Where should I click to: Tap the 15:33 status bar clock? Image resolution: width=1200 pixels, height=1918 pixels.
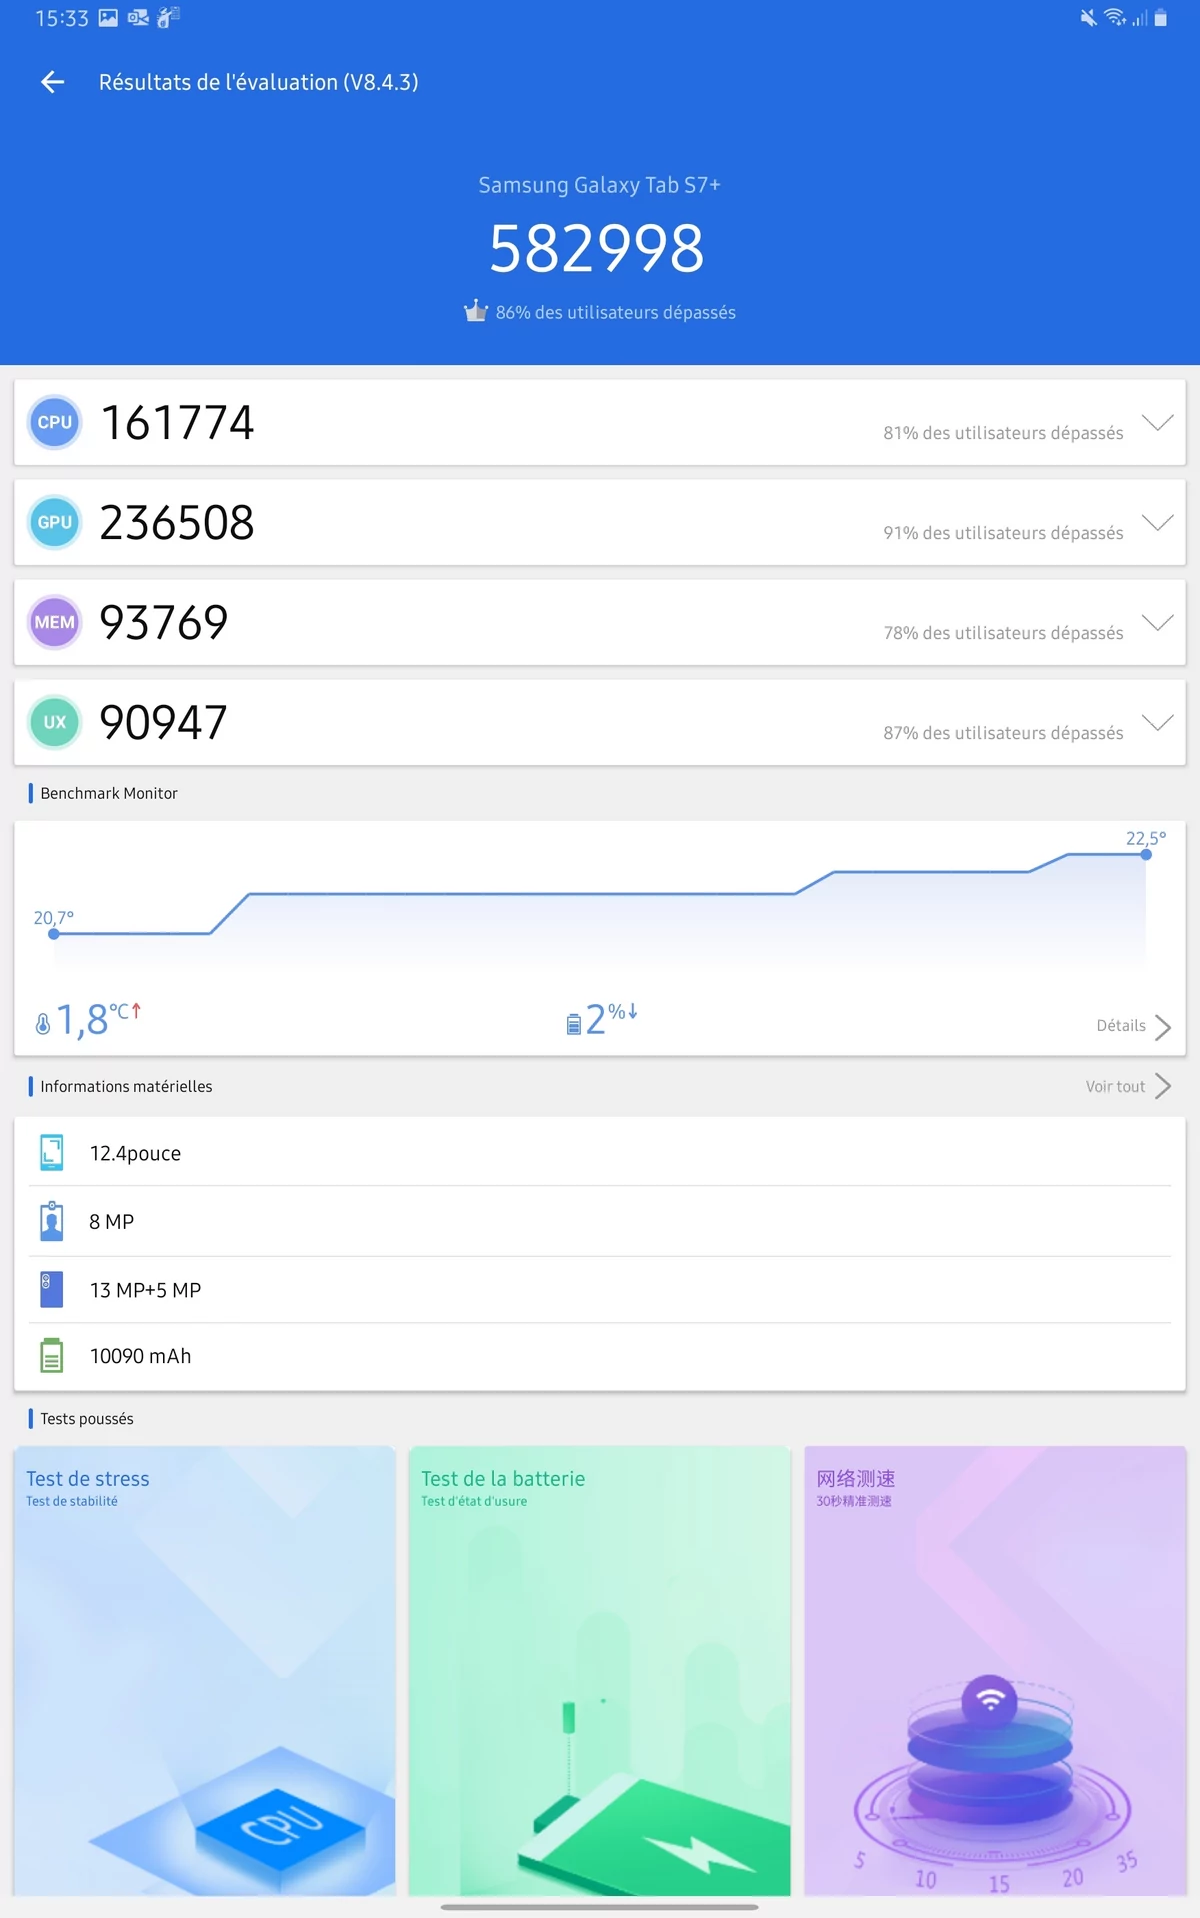[62, 18]
